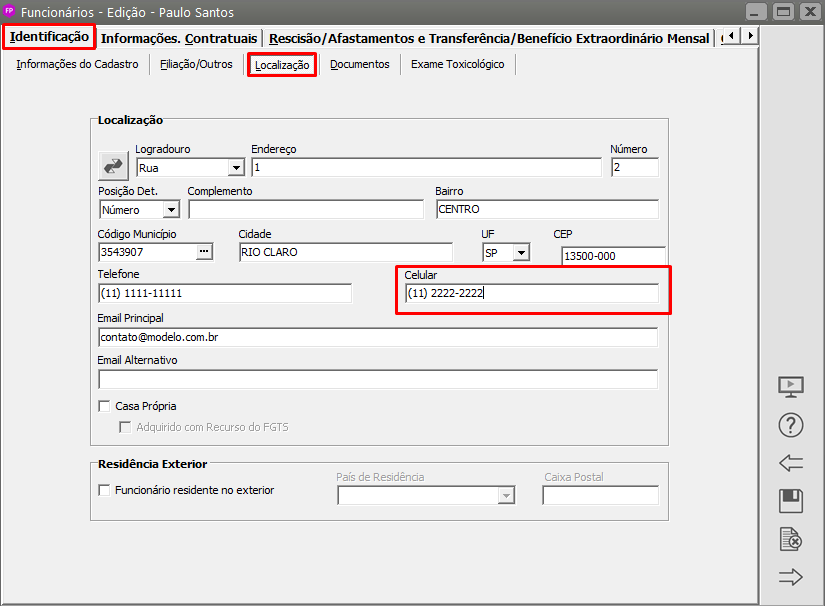Open the Posição Det. dropdown
Viewport: 825px width, 606px height.
coord(170,210)
